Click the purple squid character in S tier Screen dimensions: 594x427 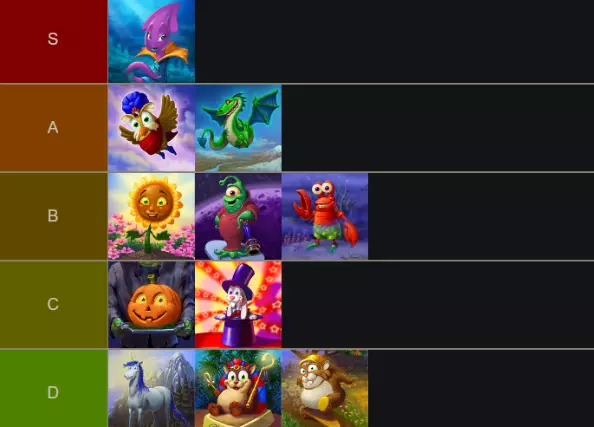tap(152, 41)
